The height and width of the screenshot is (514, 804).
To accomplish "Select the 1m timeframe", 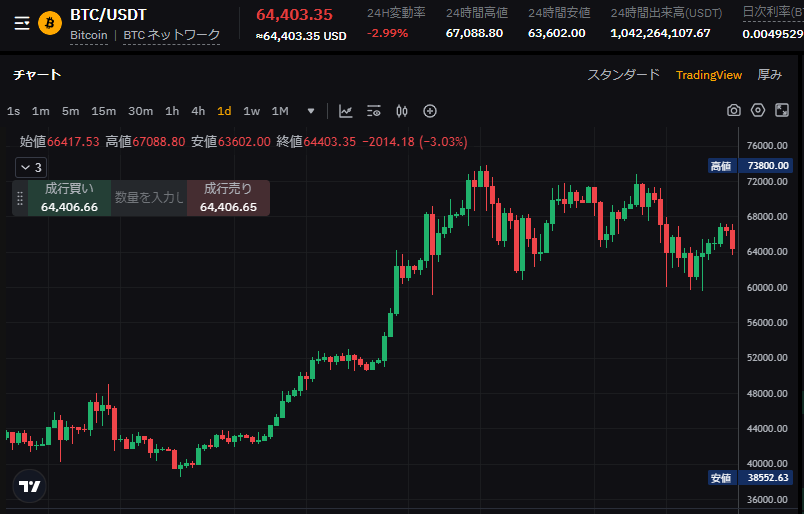I will (41, 111).
